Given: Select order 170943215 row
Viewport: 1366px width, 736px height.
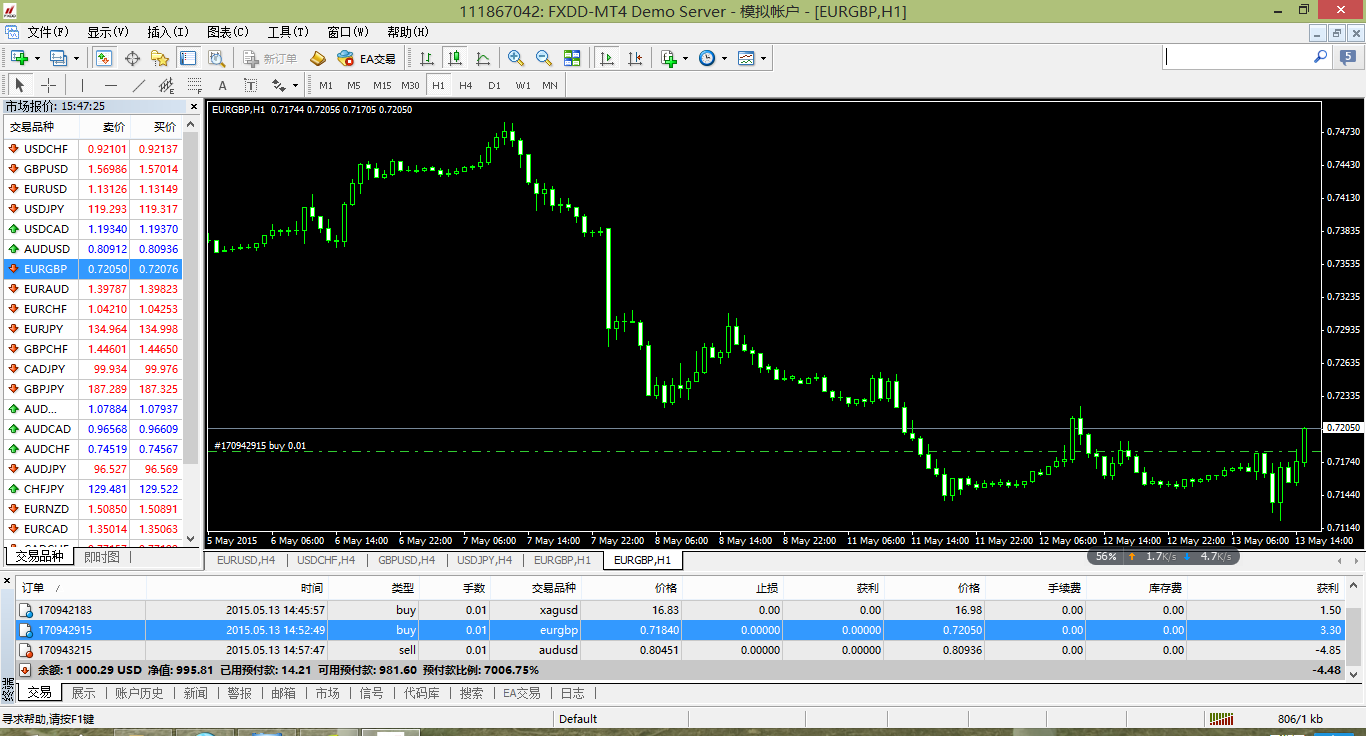Looking at the screenshot, I should (x=680, y=650).
